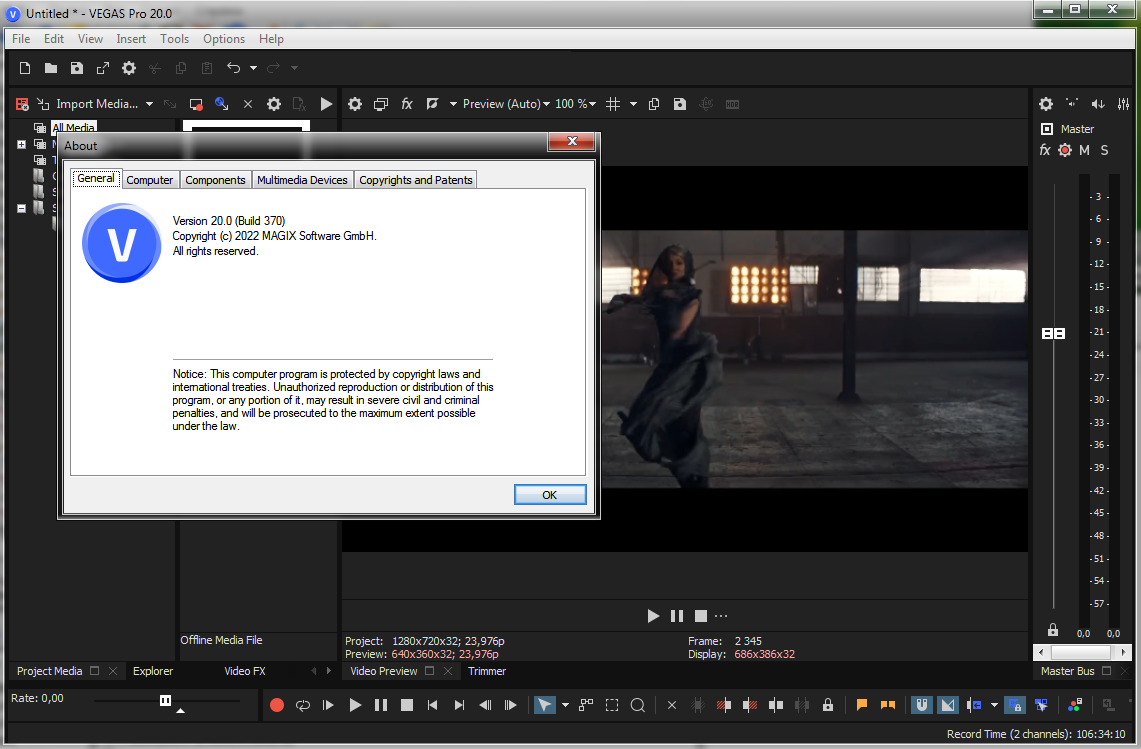Image resolution: width=1141 pixels, height=749 pixels.
Task: Toggle Enable Snapping magnet icon
Action: point(921,705)
